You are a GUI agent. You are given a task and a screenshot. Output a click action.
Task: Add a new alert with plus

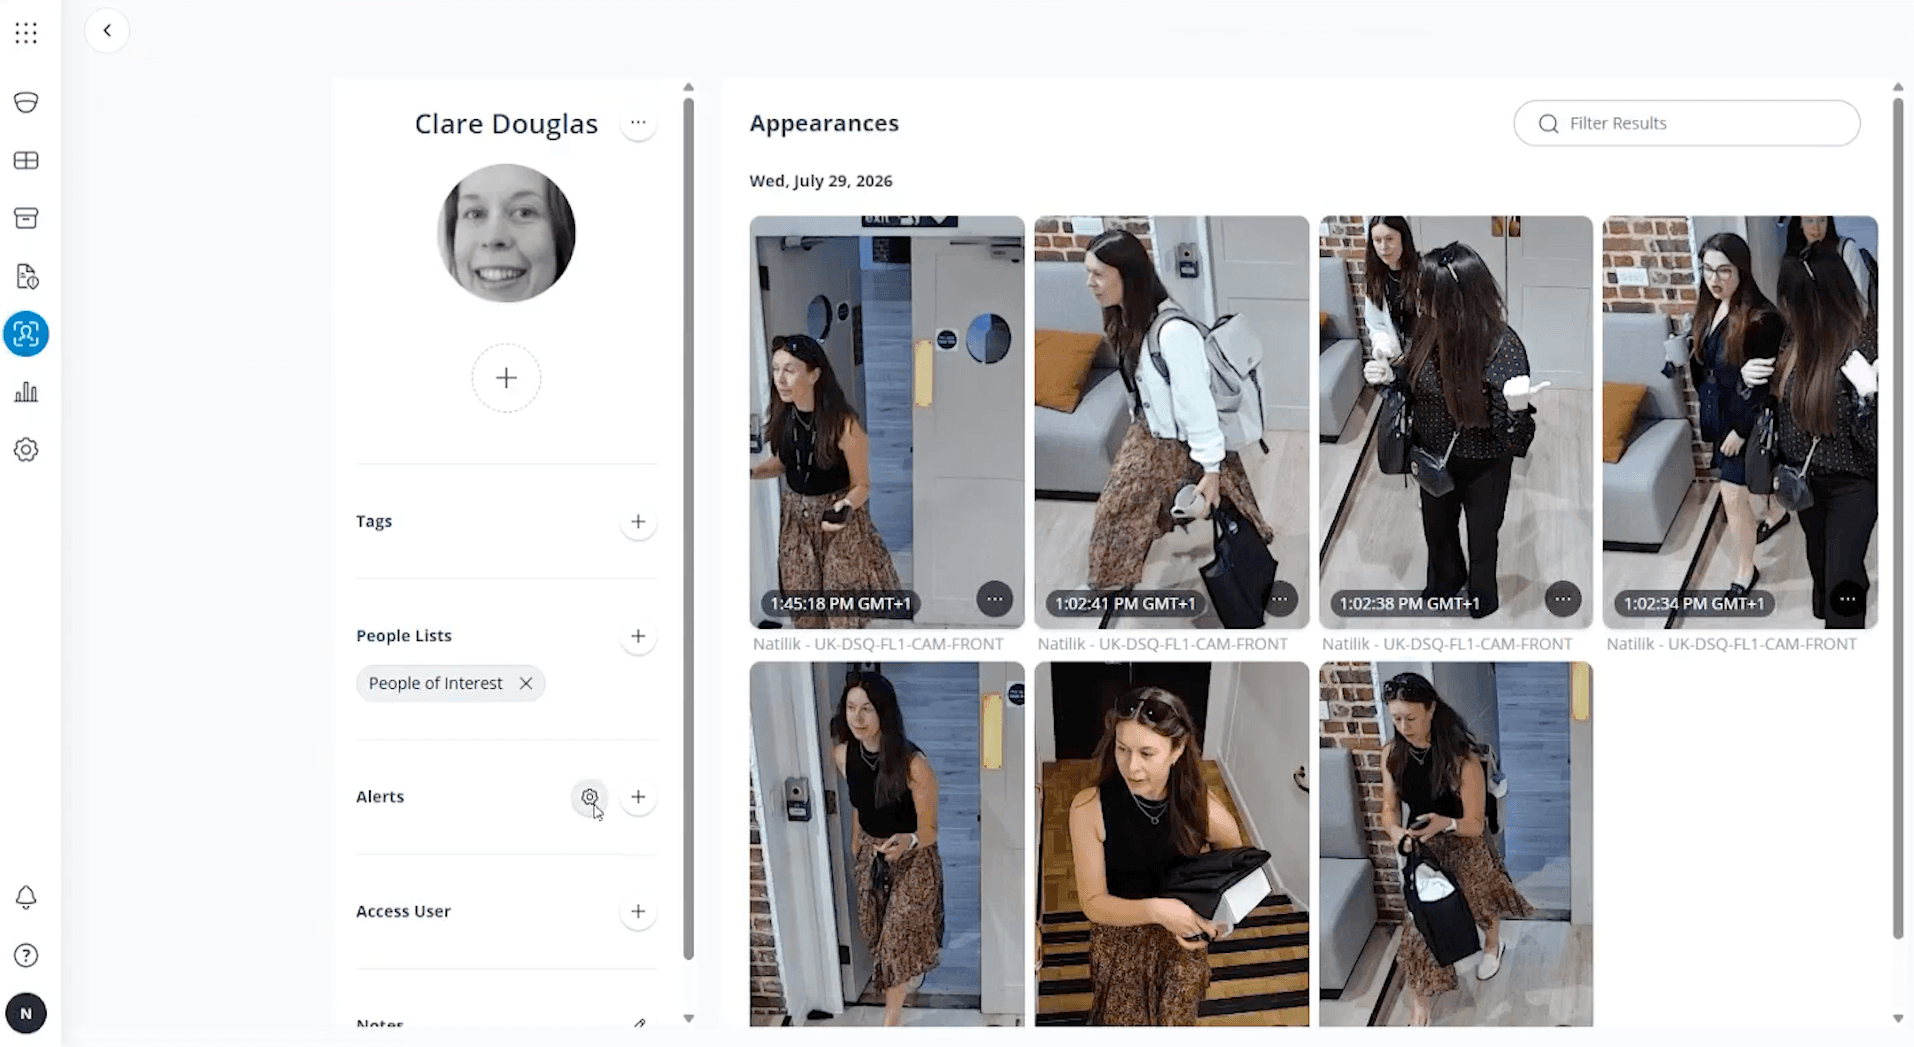(638, 797)
